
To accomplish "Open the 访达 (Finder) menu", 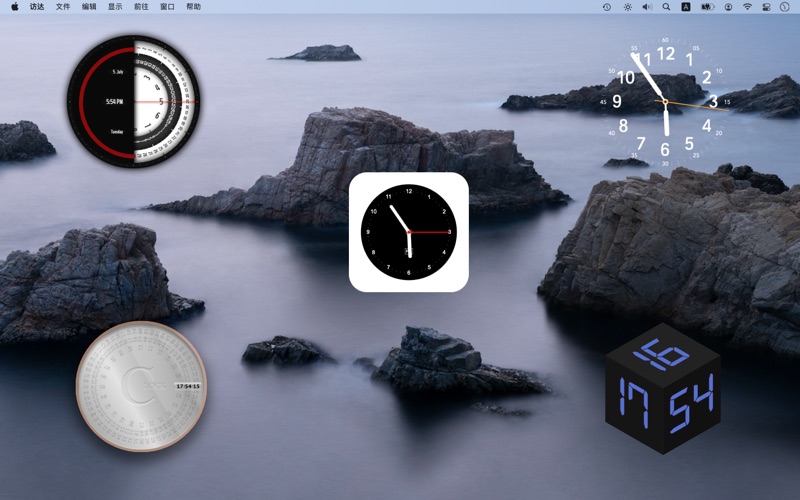I will coord(37,7).
